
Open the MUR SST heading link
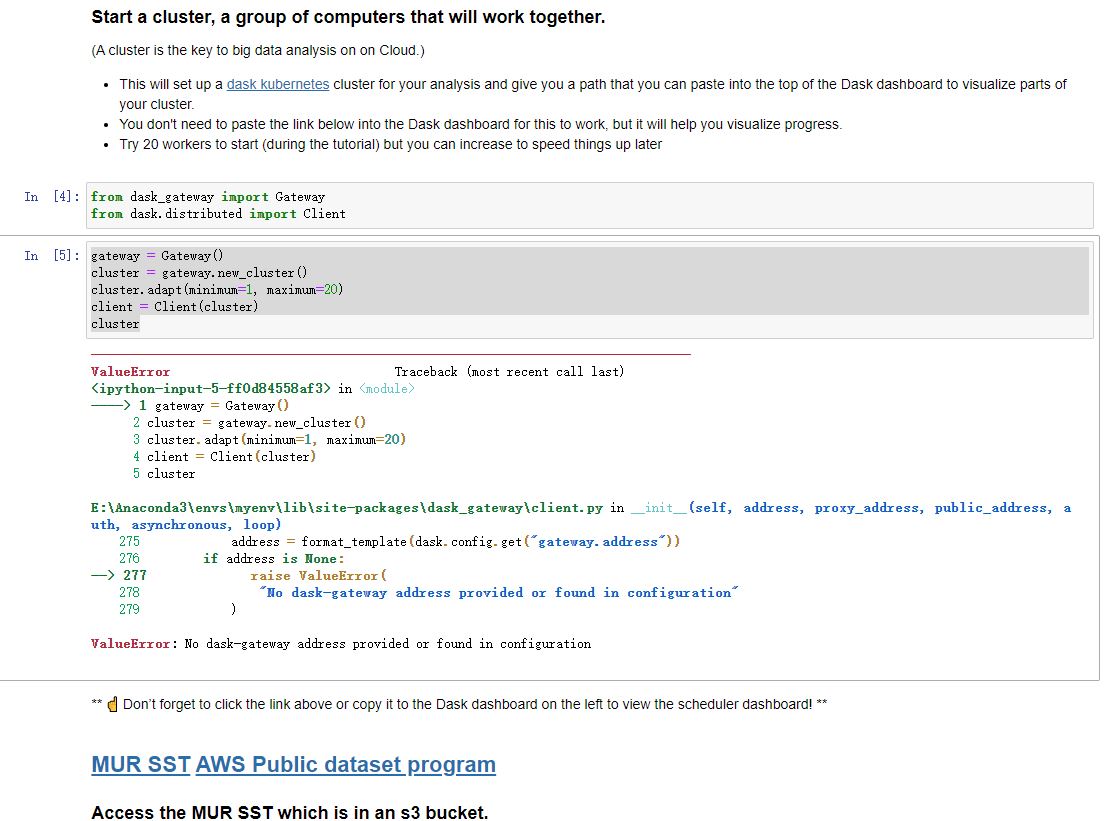[x=141, y=764]
